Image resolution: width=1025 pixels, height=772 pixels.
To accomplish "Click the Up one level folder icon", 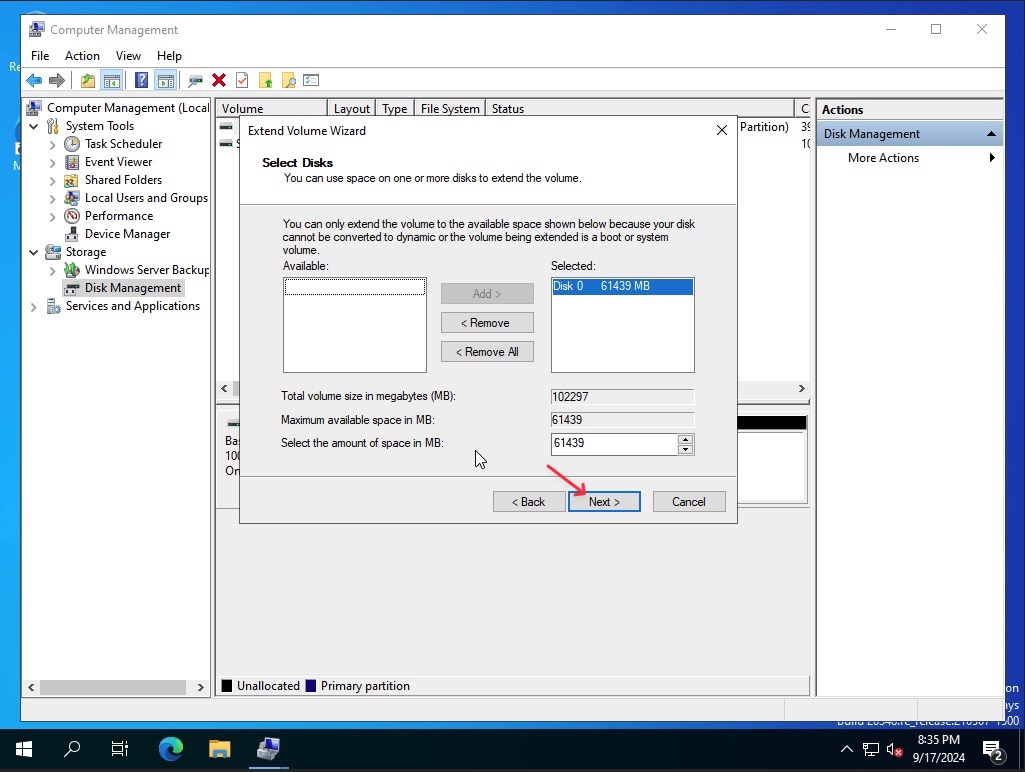I will 88,80.
